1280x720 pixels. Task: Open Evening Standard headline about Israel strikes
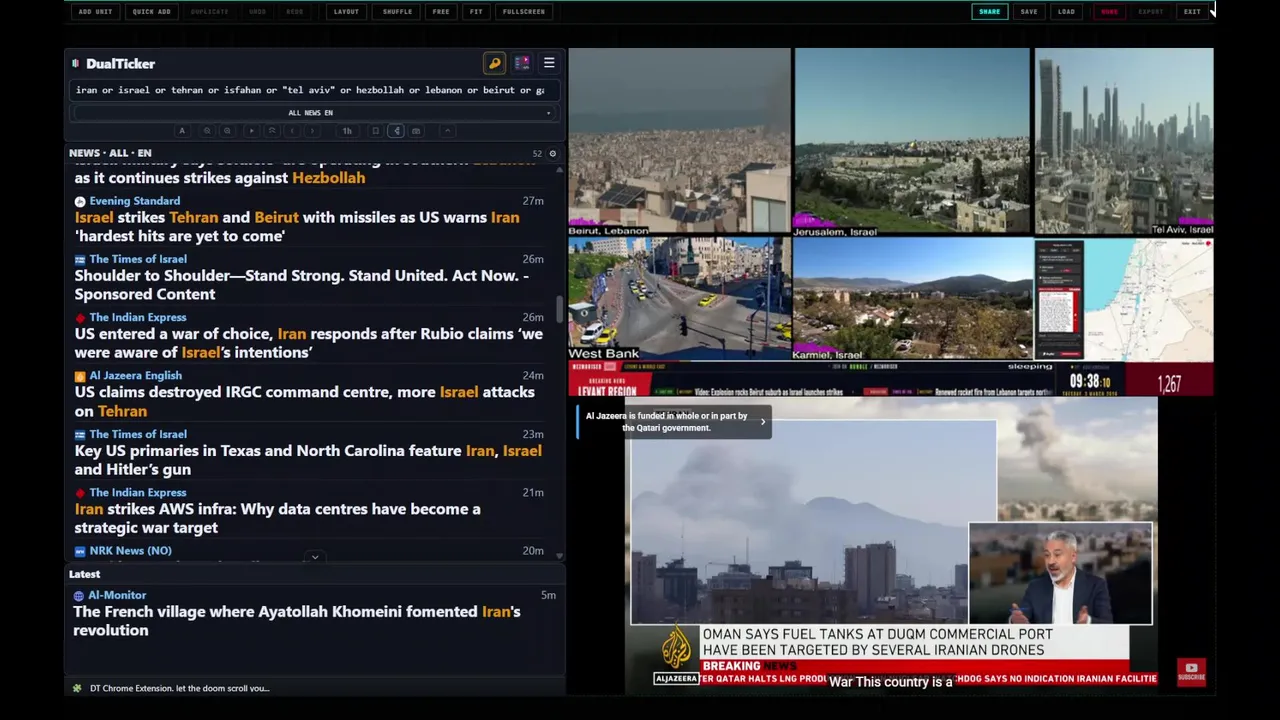pos(297,227)
